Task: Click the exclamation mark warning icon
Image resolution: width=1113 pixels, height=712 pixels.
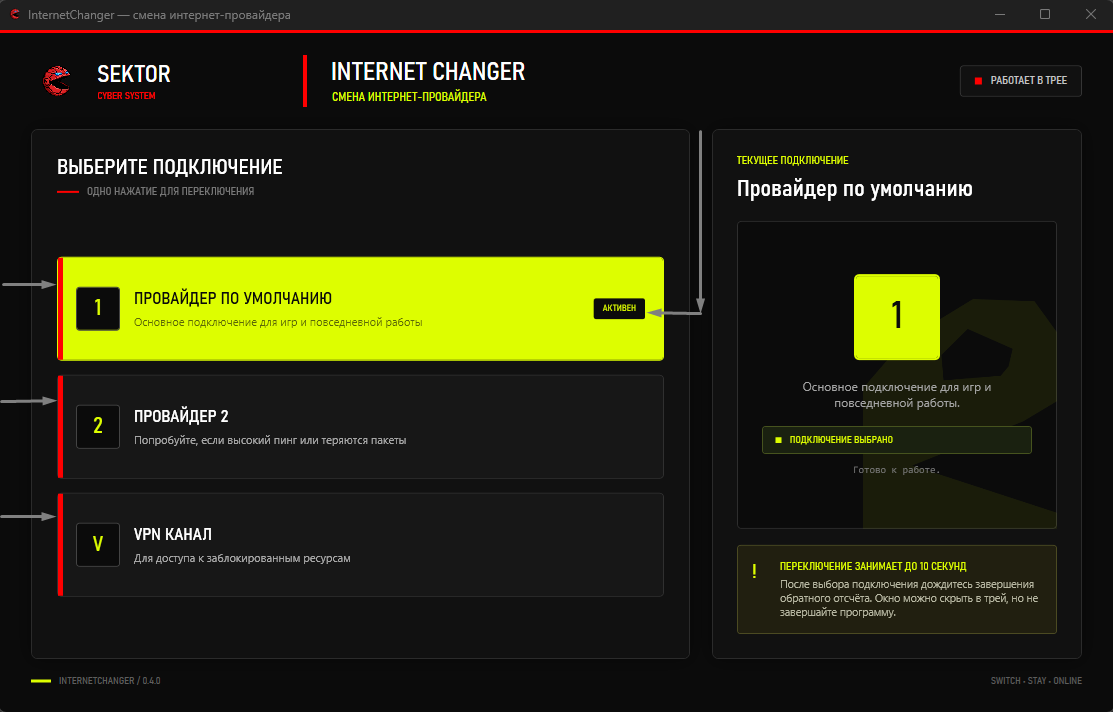Action: (754, 571)
